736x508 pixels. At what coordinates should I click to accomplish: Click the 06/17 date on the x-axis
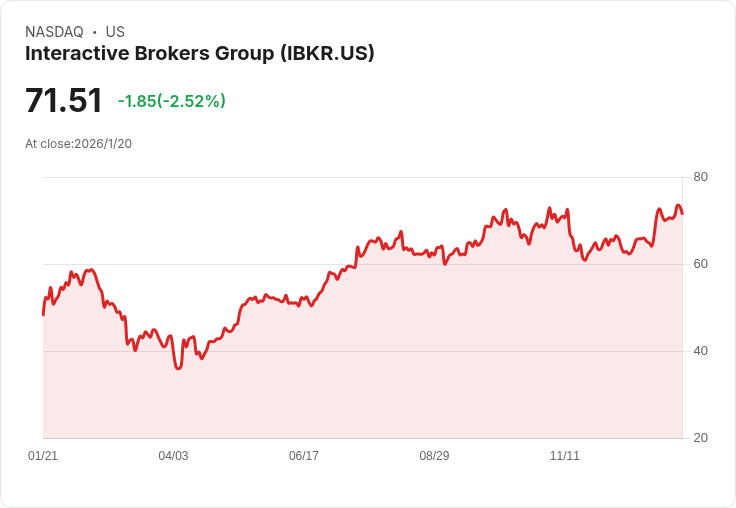(x=304, y=456)
